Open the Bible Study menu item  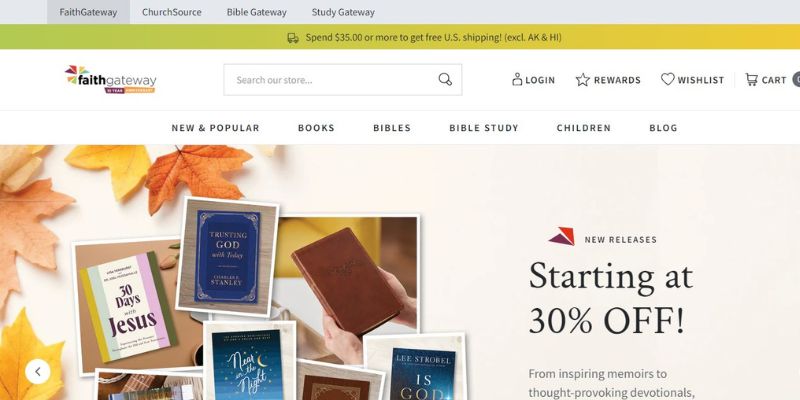(x=484, y=128)
